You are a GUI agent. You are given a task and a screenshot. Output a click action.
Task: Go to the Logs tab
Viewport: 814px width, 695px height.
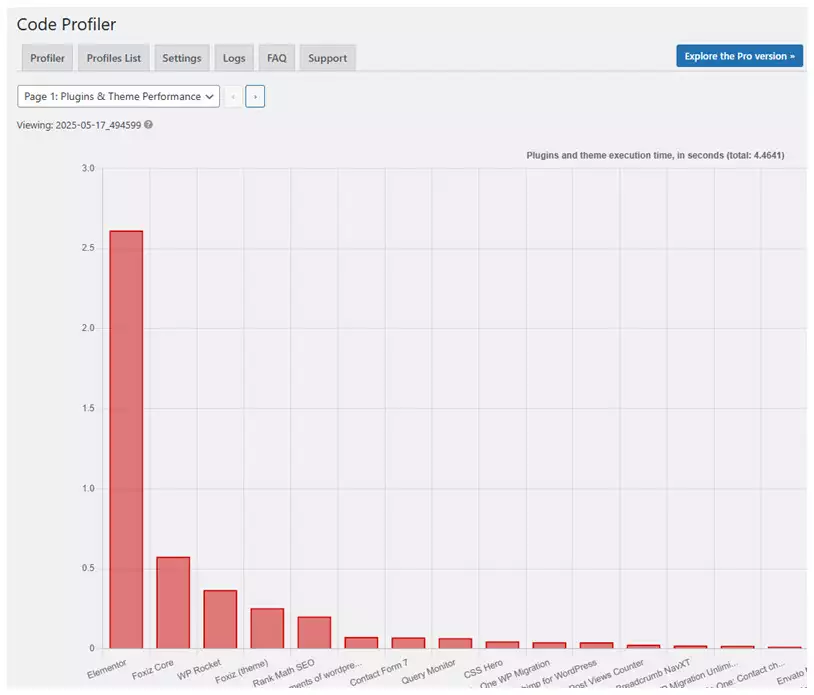[x=234, y=58]
